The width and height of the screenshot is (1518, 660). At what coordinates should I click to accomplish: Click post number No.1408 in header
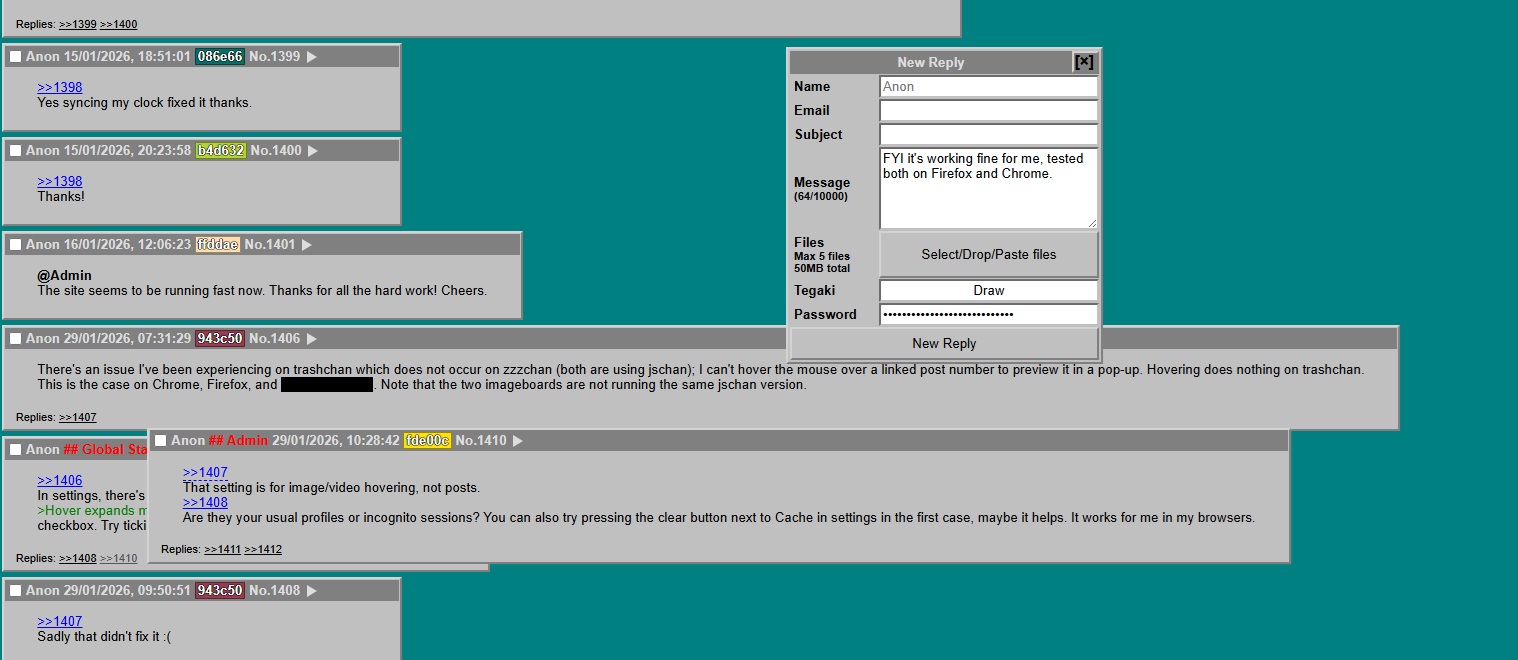[x=274, y=591]
